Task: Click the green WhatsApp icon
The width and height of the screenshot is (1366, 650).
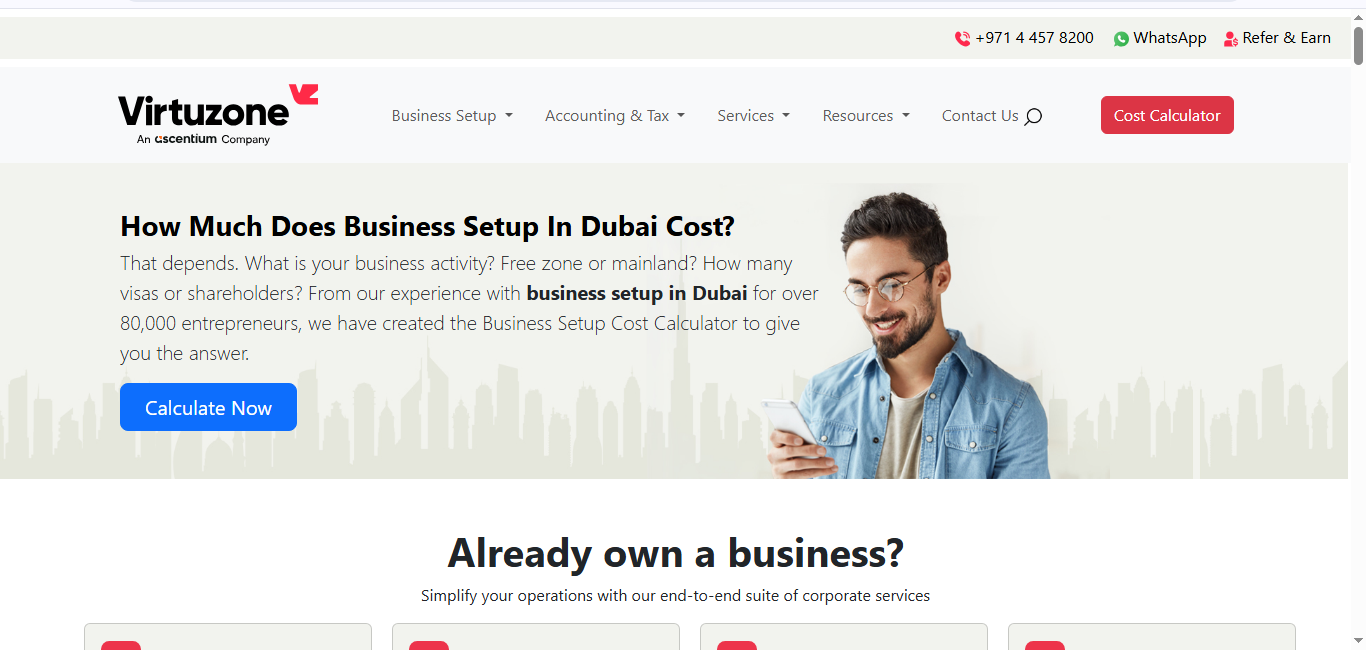Action: 1121,38
